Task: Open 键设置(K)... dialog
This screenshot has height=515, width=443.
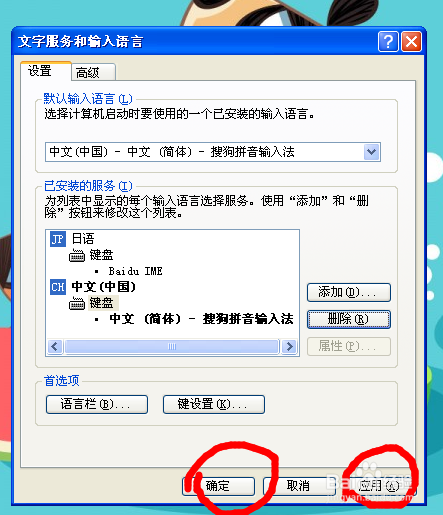Action: pyautogui.click(x=214, y=404)
